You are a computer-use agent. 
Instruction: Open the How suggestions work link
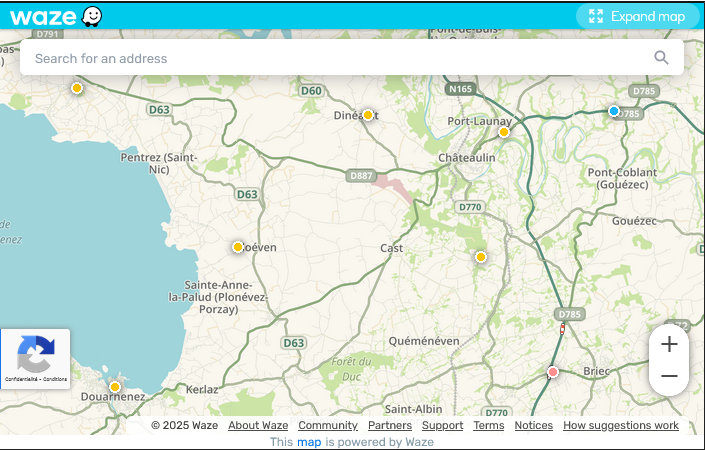620,425
